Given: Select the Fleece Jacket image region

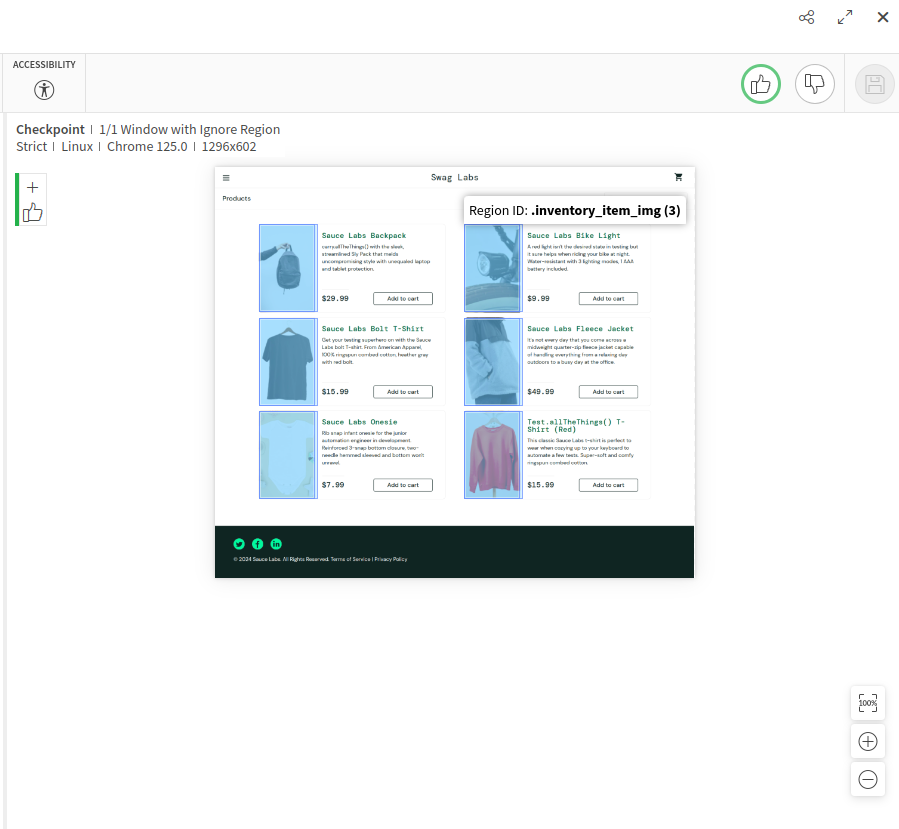Looking at the screenshot, I should click(493, 362).
